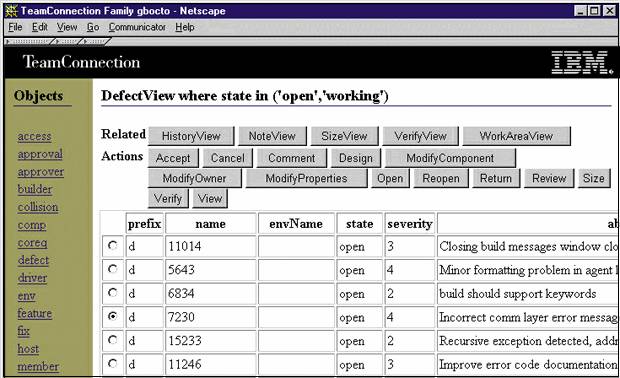Select the radio button for defect 7230
Image resolution: width=620 pixels, height=378 pixels.
(113, 316)
